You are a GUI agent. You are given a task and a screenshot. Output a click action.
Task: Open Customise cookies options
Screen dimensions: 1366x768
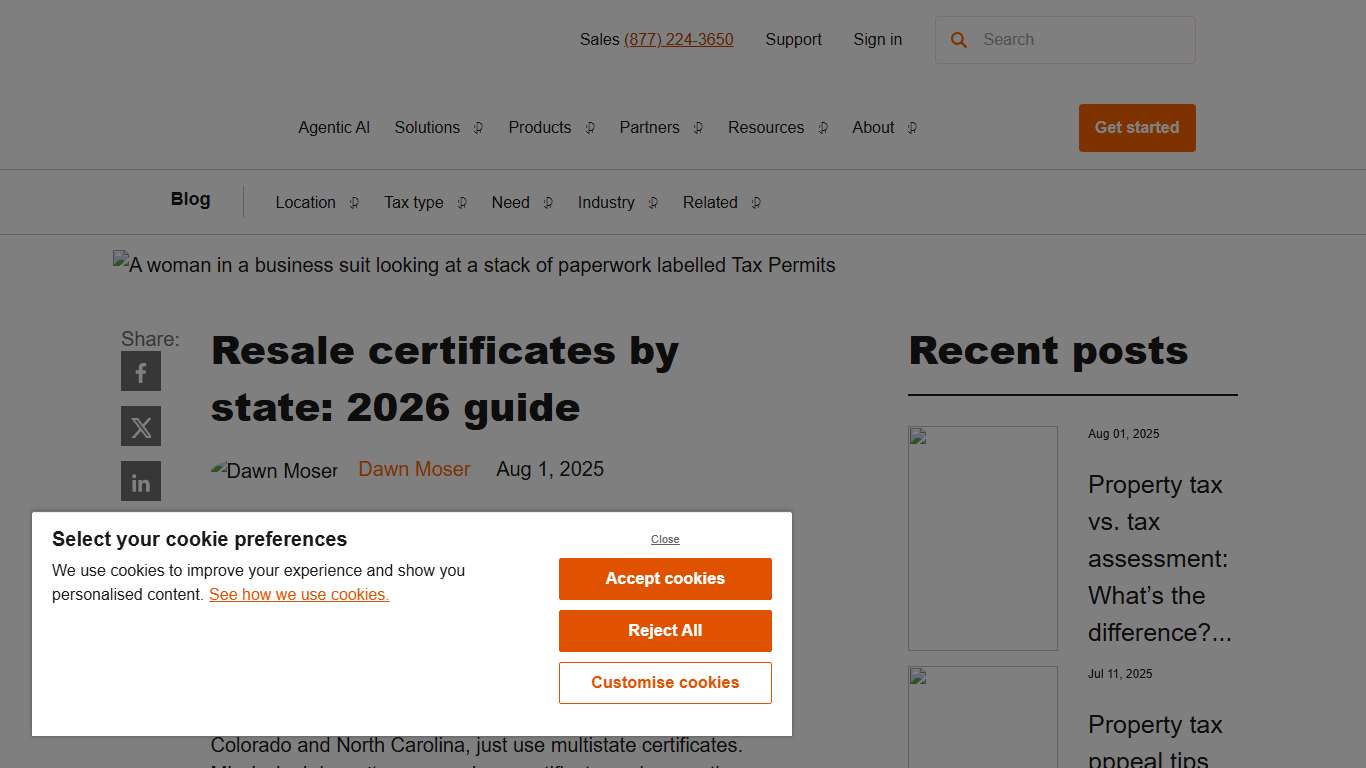[x=664, y=682]
